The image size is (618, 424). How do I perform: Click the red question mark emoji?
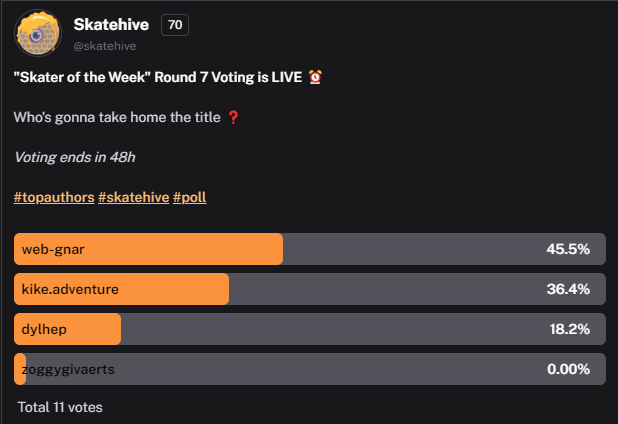233,117
